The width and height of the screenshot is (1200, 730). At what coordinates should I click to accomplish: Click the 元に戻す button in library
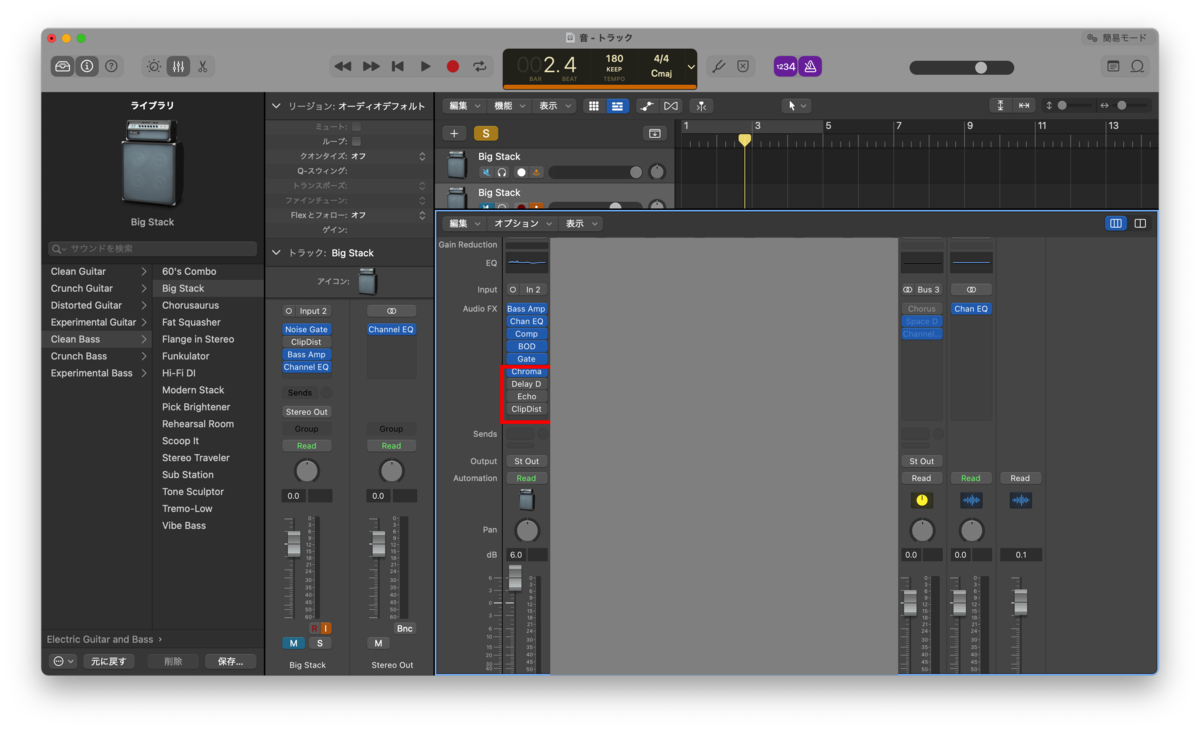(x=107, y=661)
